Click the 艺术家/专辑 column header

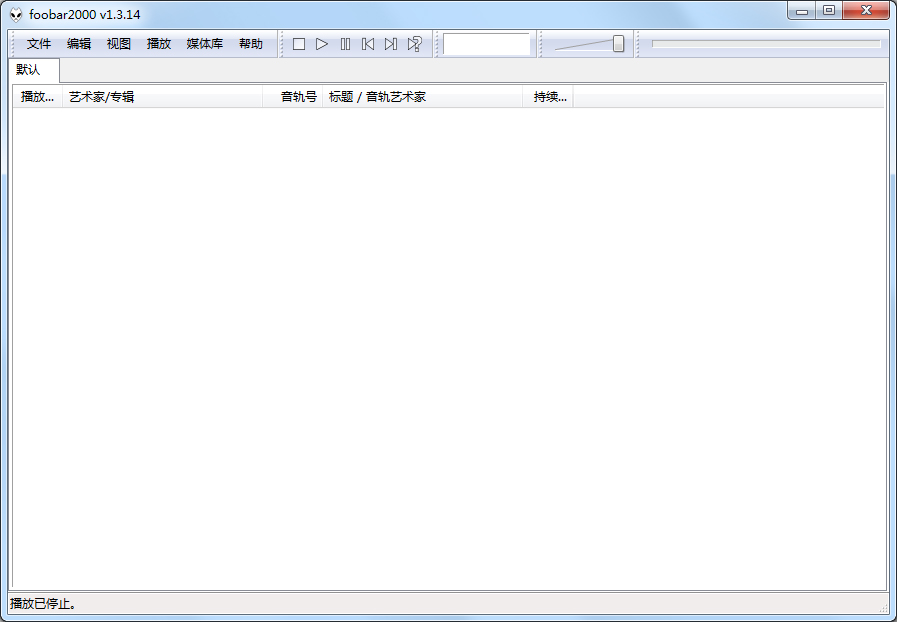[162, 97]
